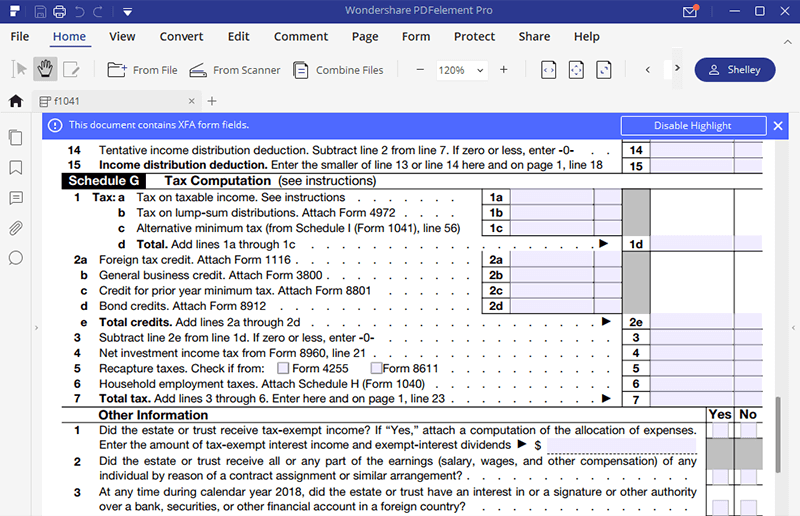Expand the right side panel
This screenshot has width=800, height=516.
(x=793, y=328)
